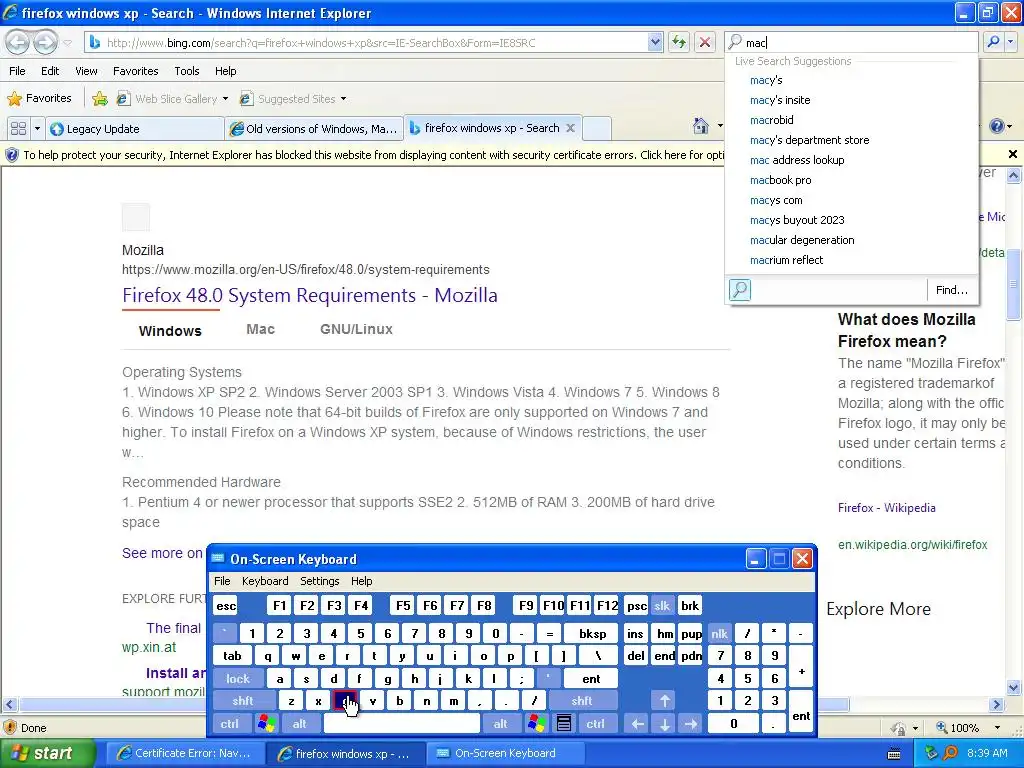
Task: Open search provider dropdown arrow
Action: 1010,42
